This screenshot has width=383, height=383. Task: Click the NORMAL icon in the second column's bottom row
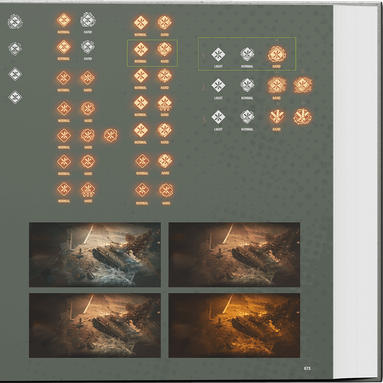click(x=64, y=189)
